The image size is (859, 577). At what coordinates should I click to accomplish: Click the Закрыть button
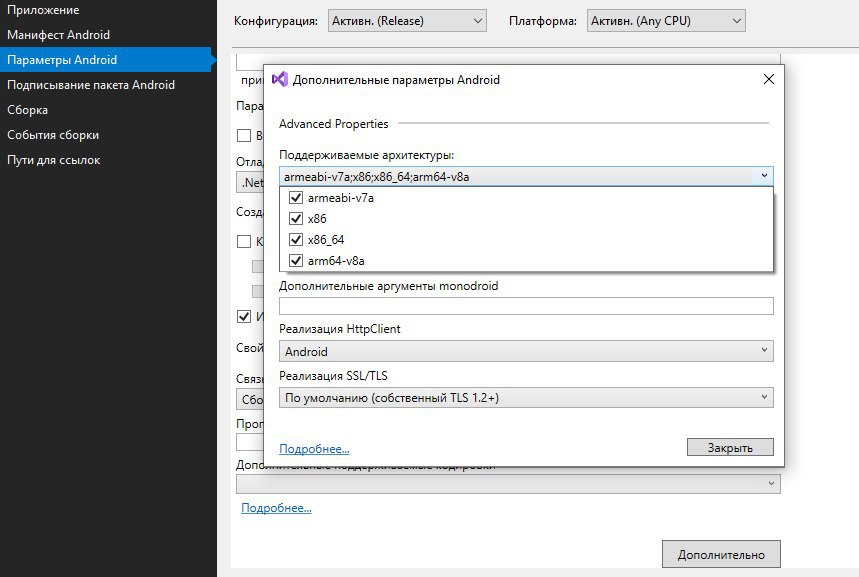730,447
